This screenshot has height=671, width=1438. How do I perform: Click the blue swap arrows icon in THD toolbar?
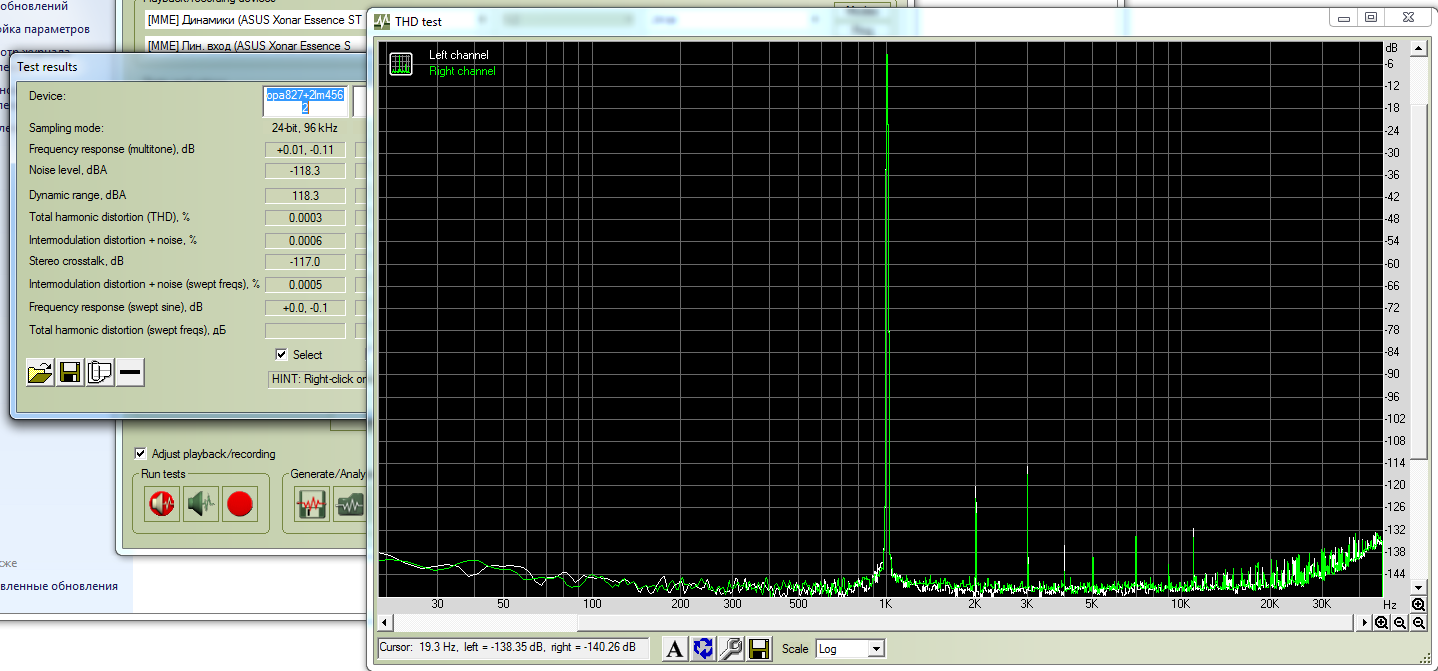(x=703, y=649)
